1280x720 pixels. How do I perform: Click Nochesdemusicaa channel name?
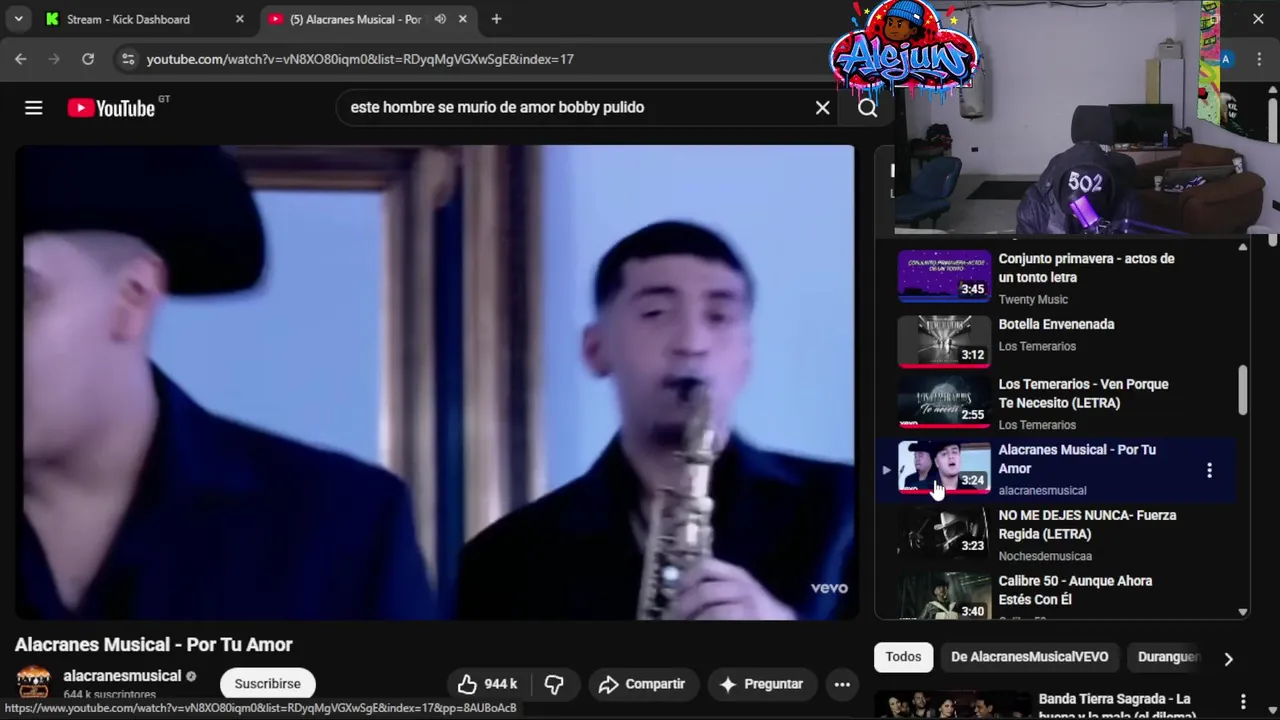coord(1045,556)
